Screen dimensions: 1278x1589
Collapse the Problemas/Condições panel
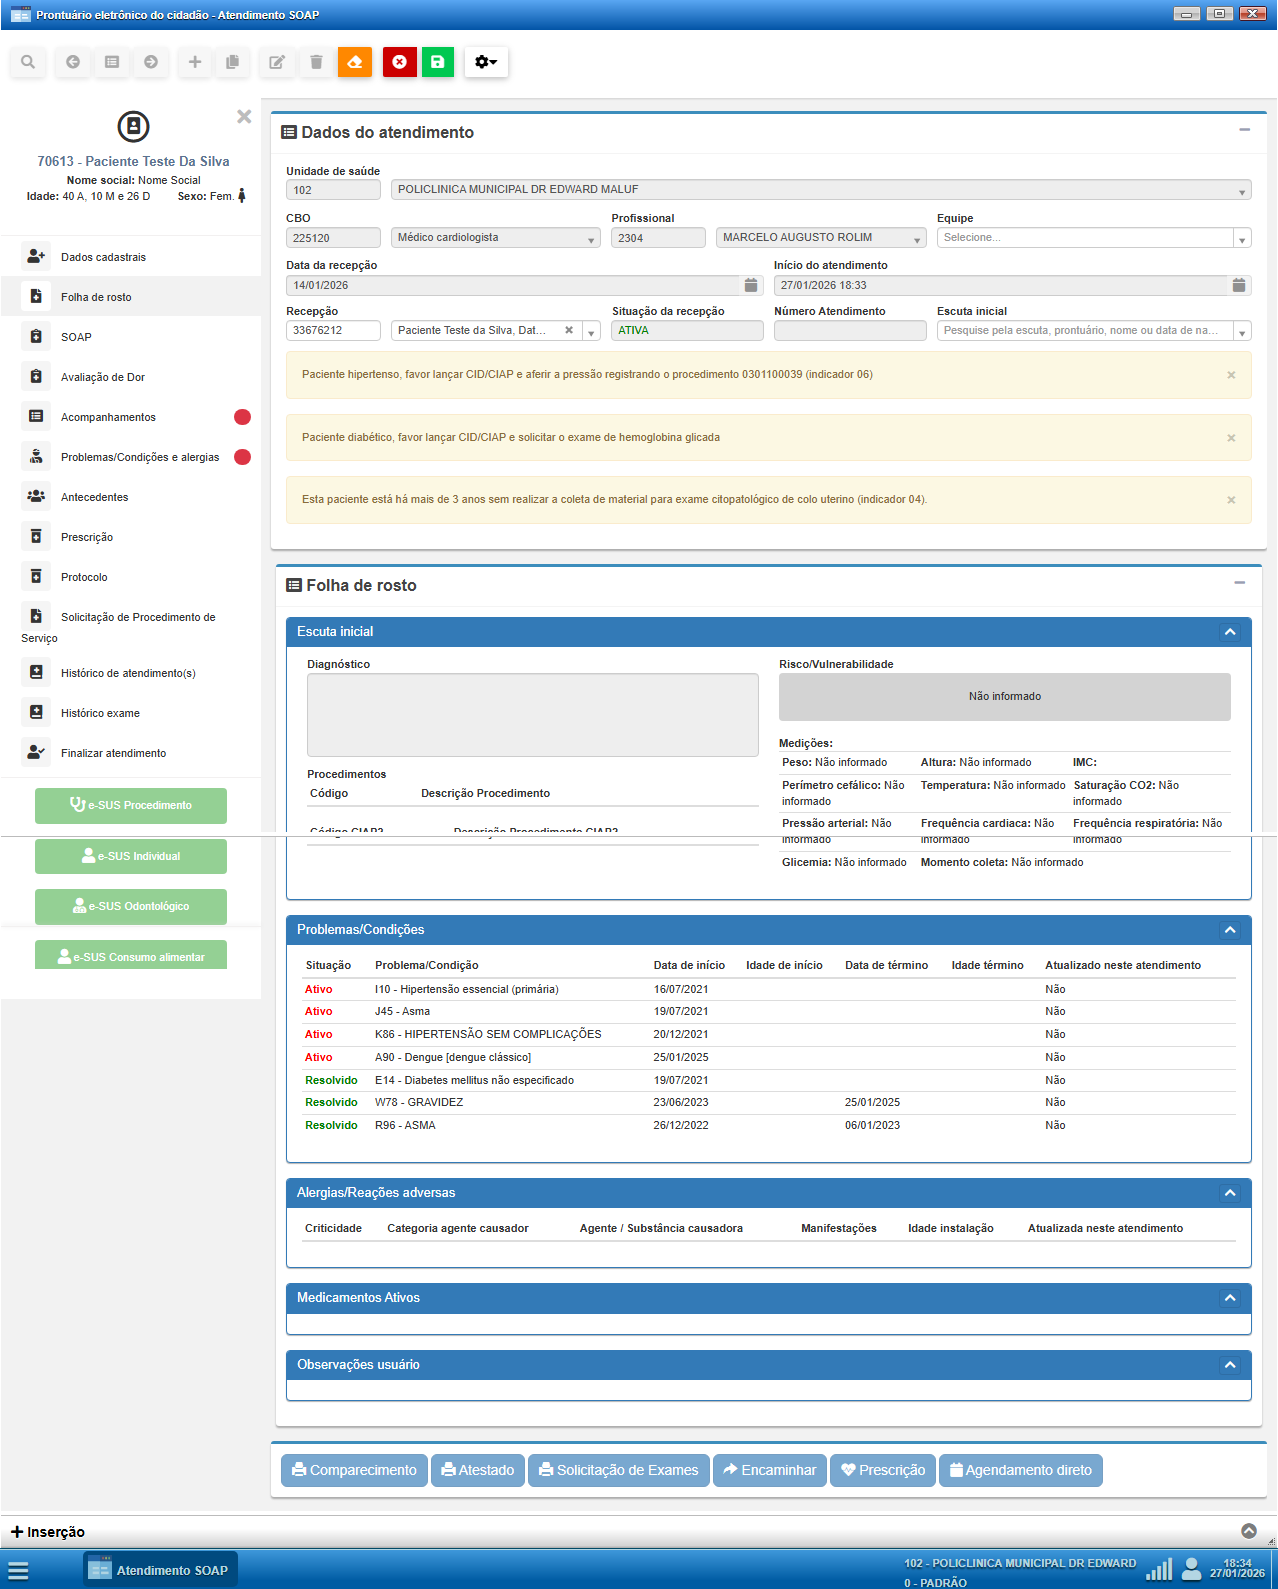1230,930
